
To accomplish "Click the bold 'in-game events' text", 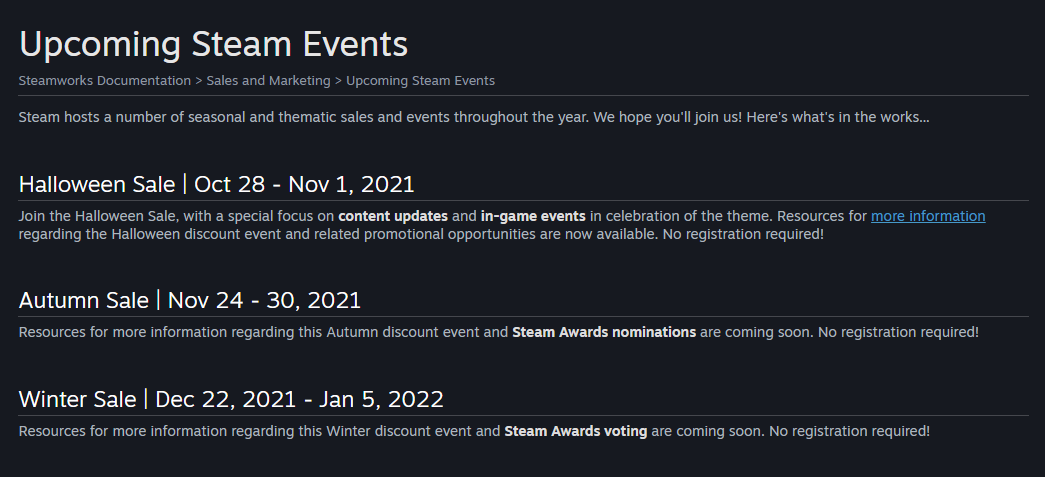I will point(533,217).
